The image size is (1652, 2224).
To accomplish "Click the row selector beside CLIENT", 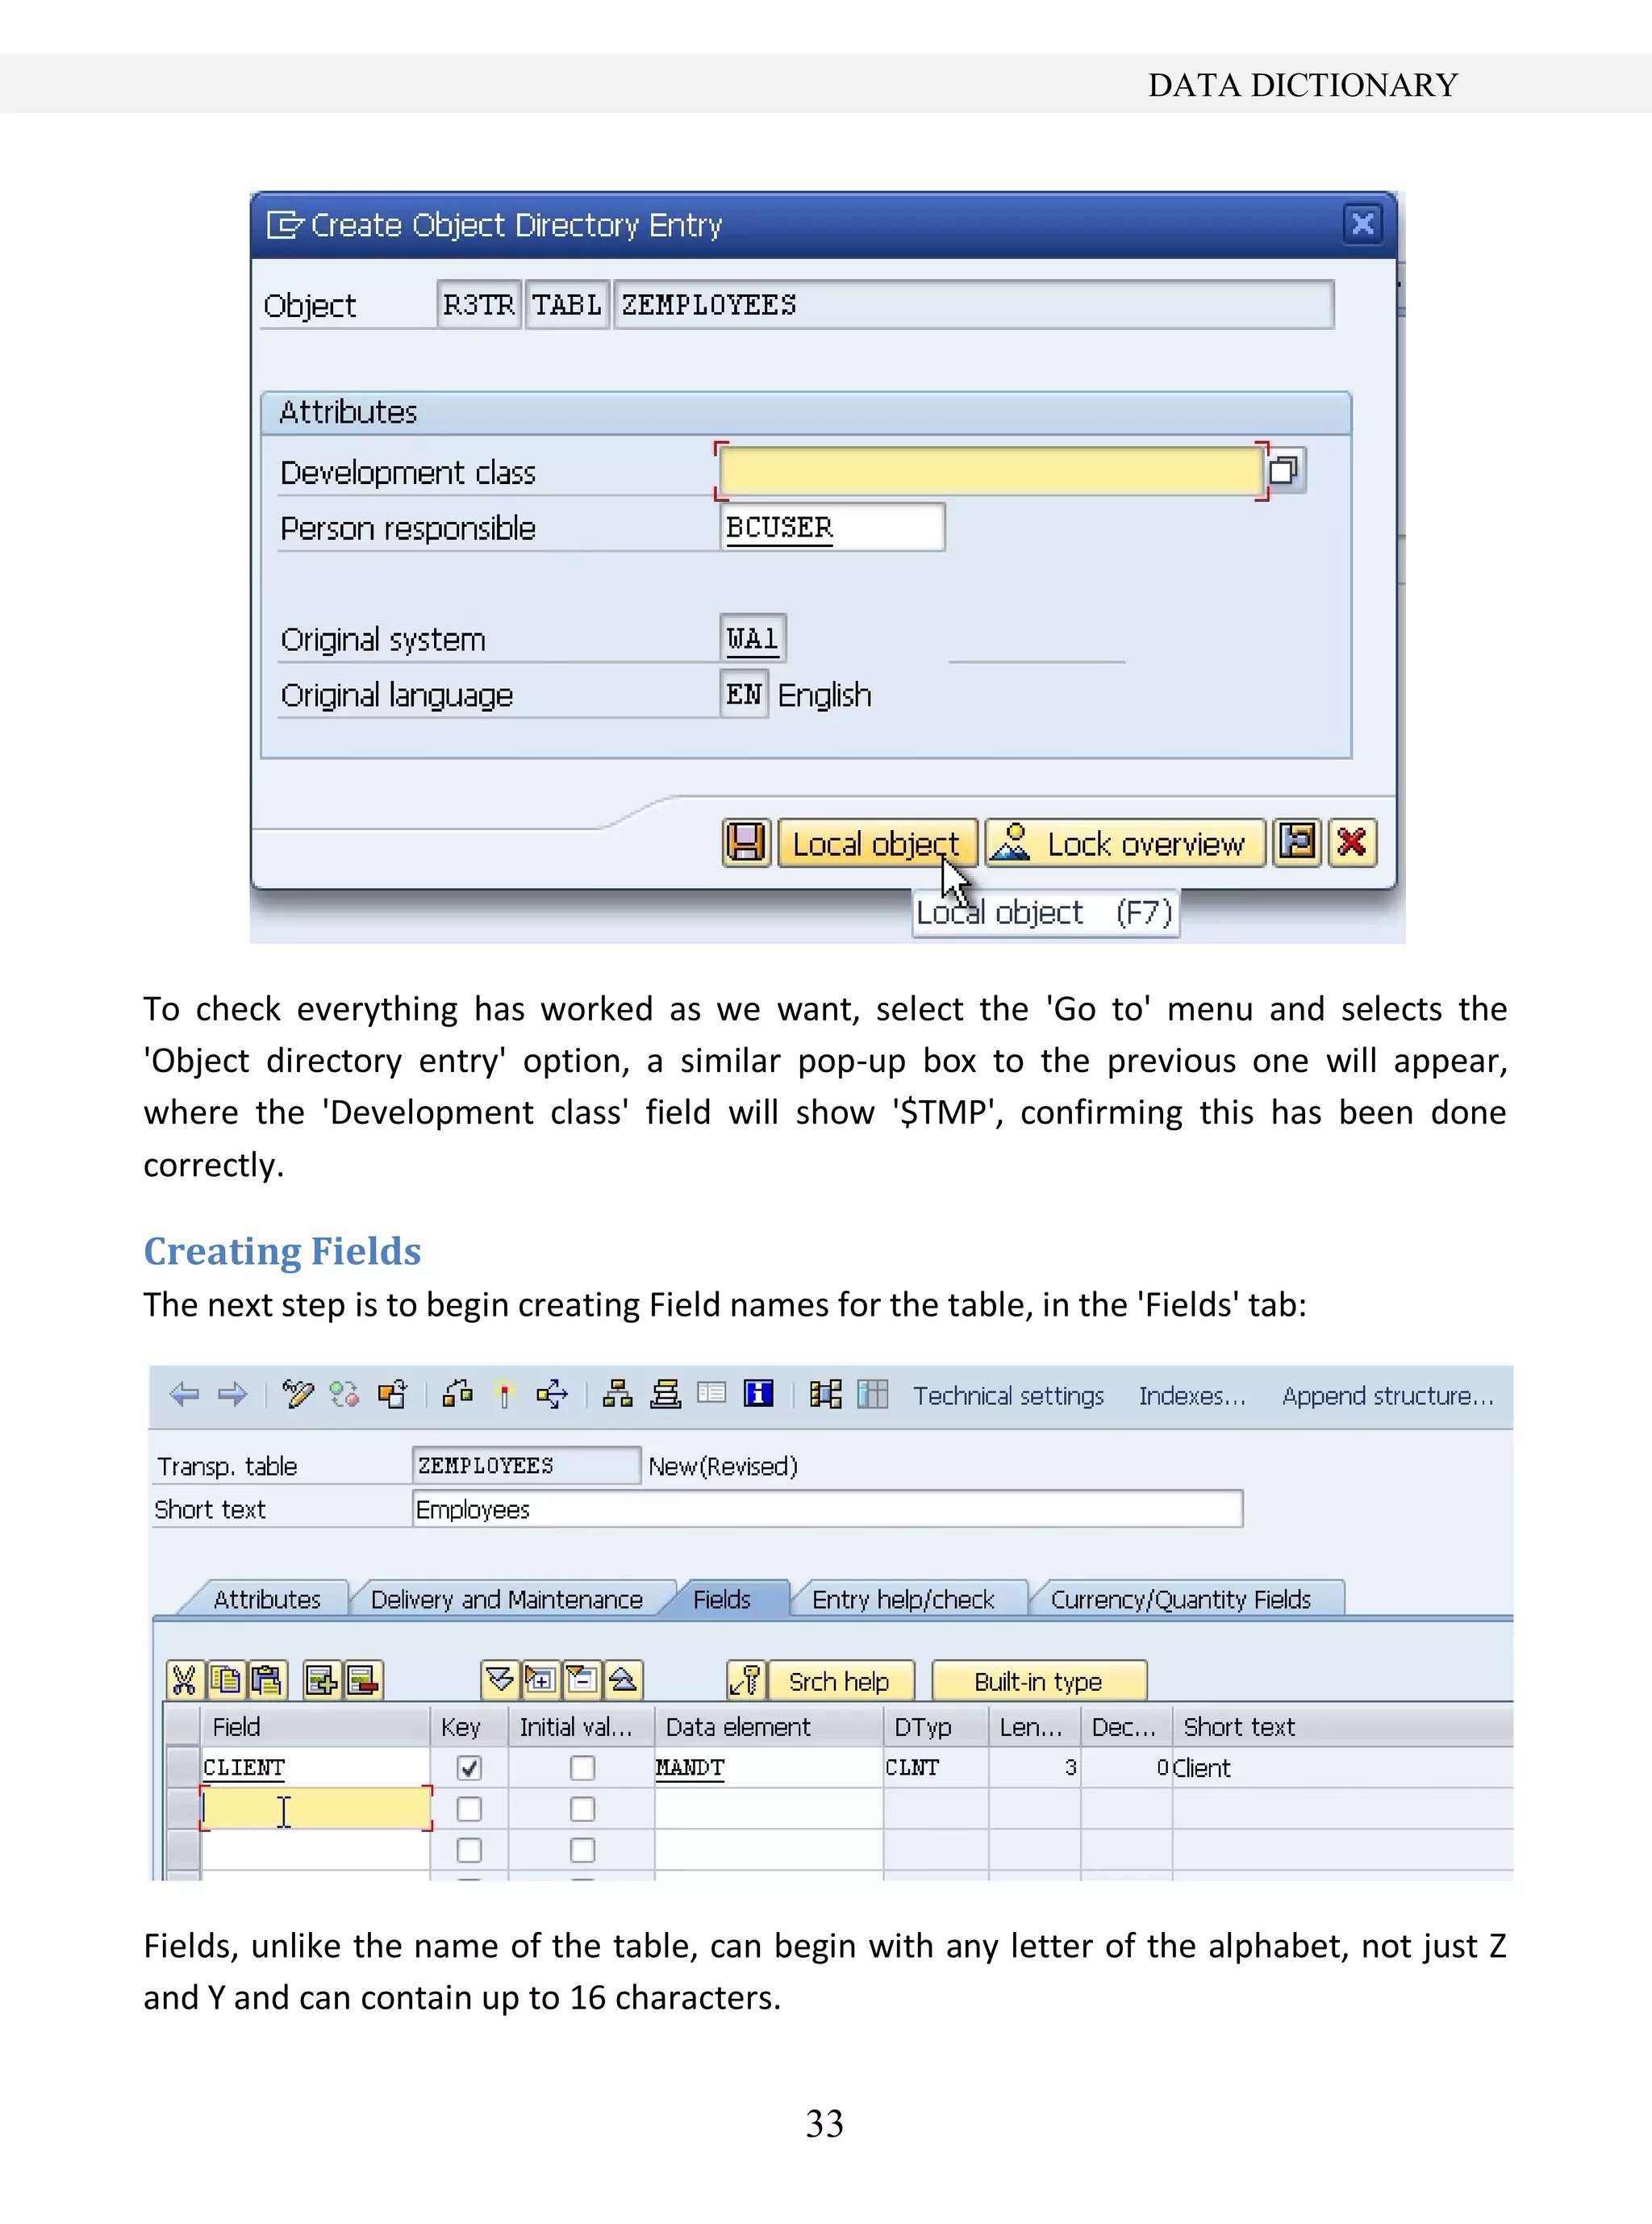I will pyautogui.click(x=183, y=1768).
